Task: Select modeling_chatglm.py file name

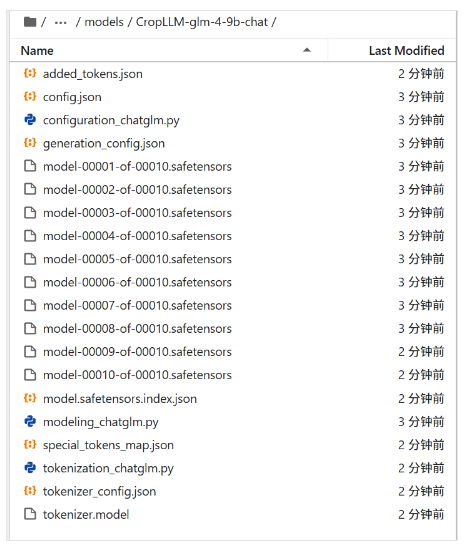Action: click(x=100, y=422)
